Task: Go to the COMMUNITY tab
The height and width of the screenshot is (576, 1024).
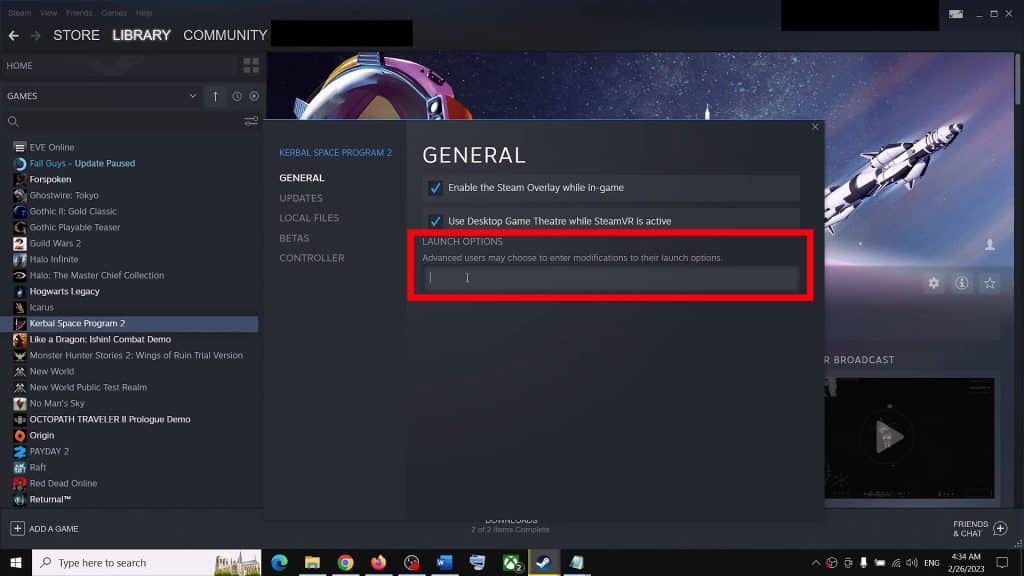Action: (225, 35)
